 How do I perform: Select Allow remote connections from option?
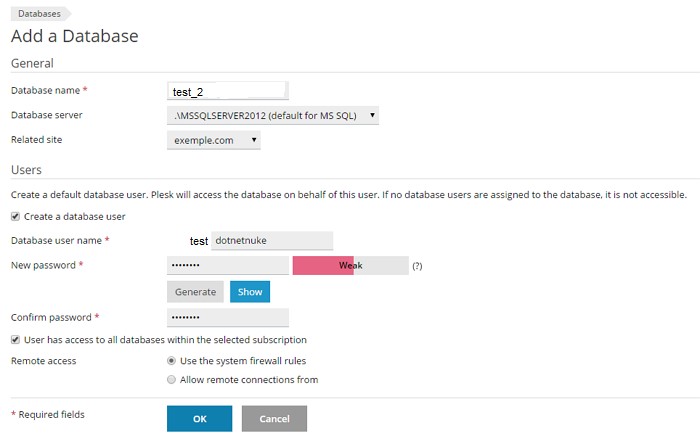pos(171,380)
